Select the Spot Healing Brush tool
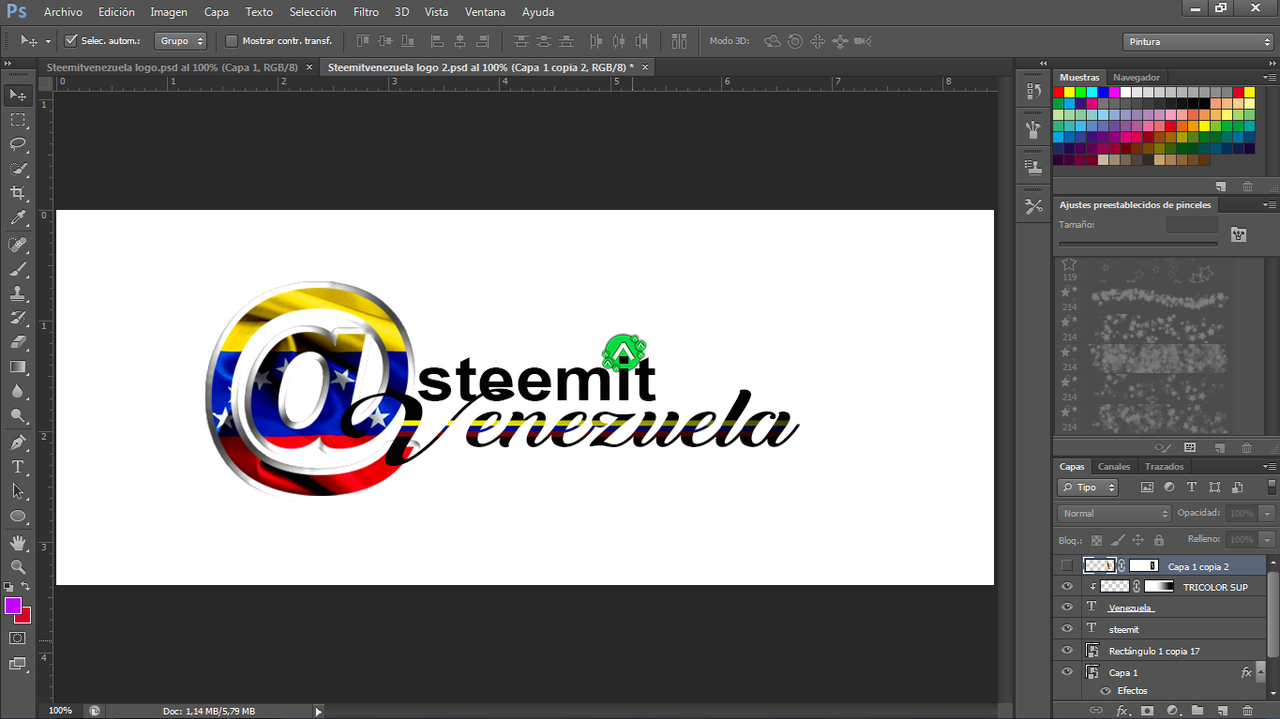Viewport: 1280px width, 719px height. point(18,245)
